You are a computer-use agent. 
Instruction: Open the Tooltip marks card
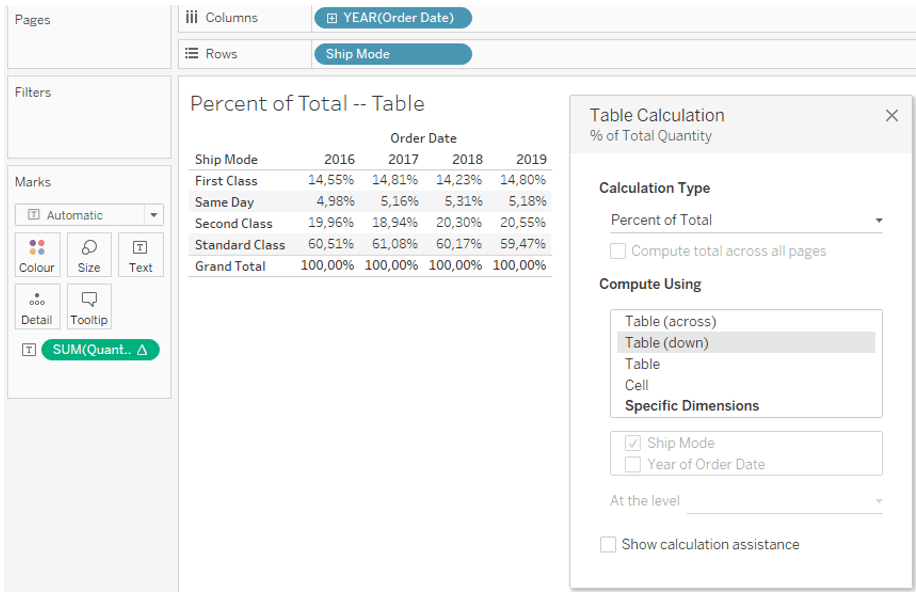(89, 307)
